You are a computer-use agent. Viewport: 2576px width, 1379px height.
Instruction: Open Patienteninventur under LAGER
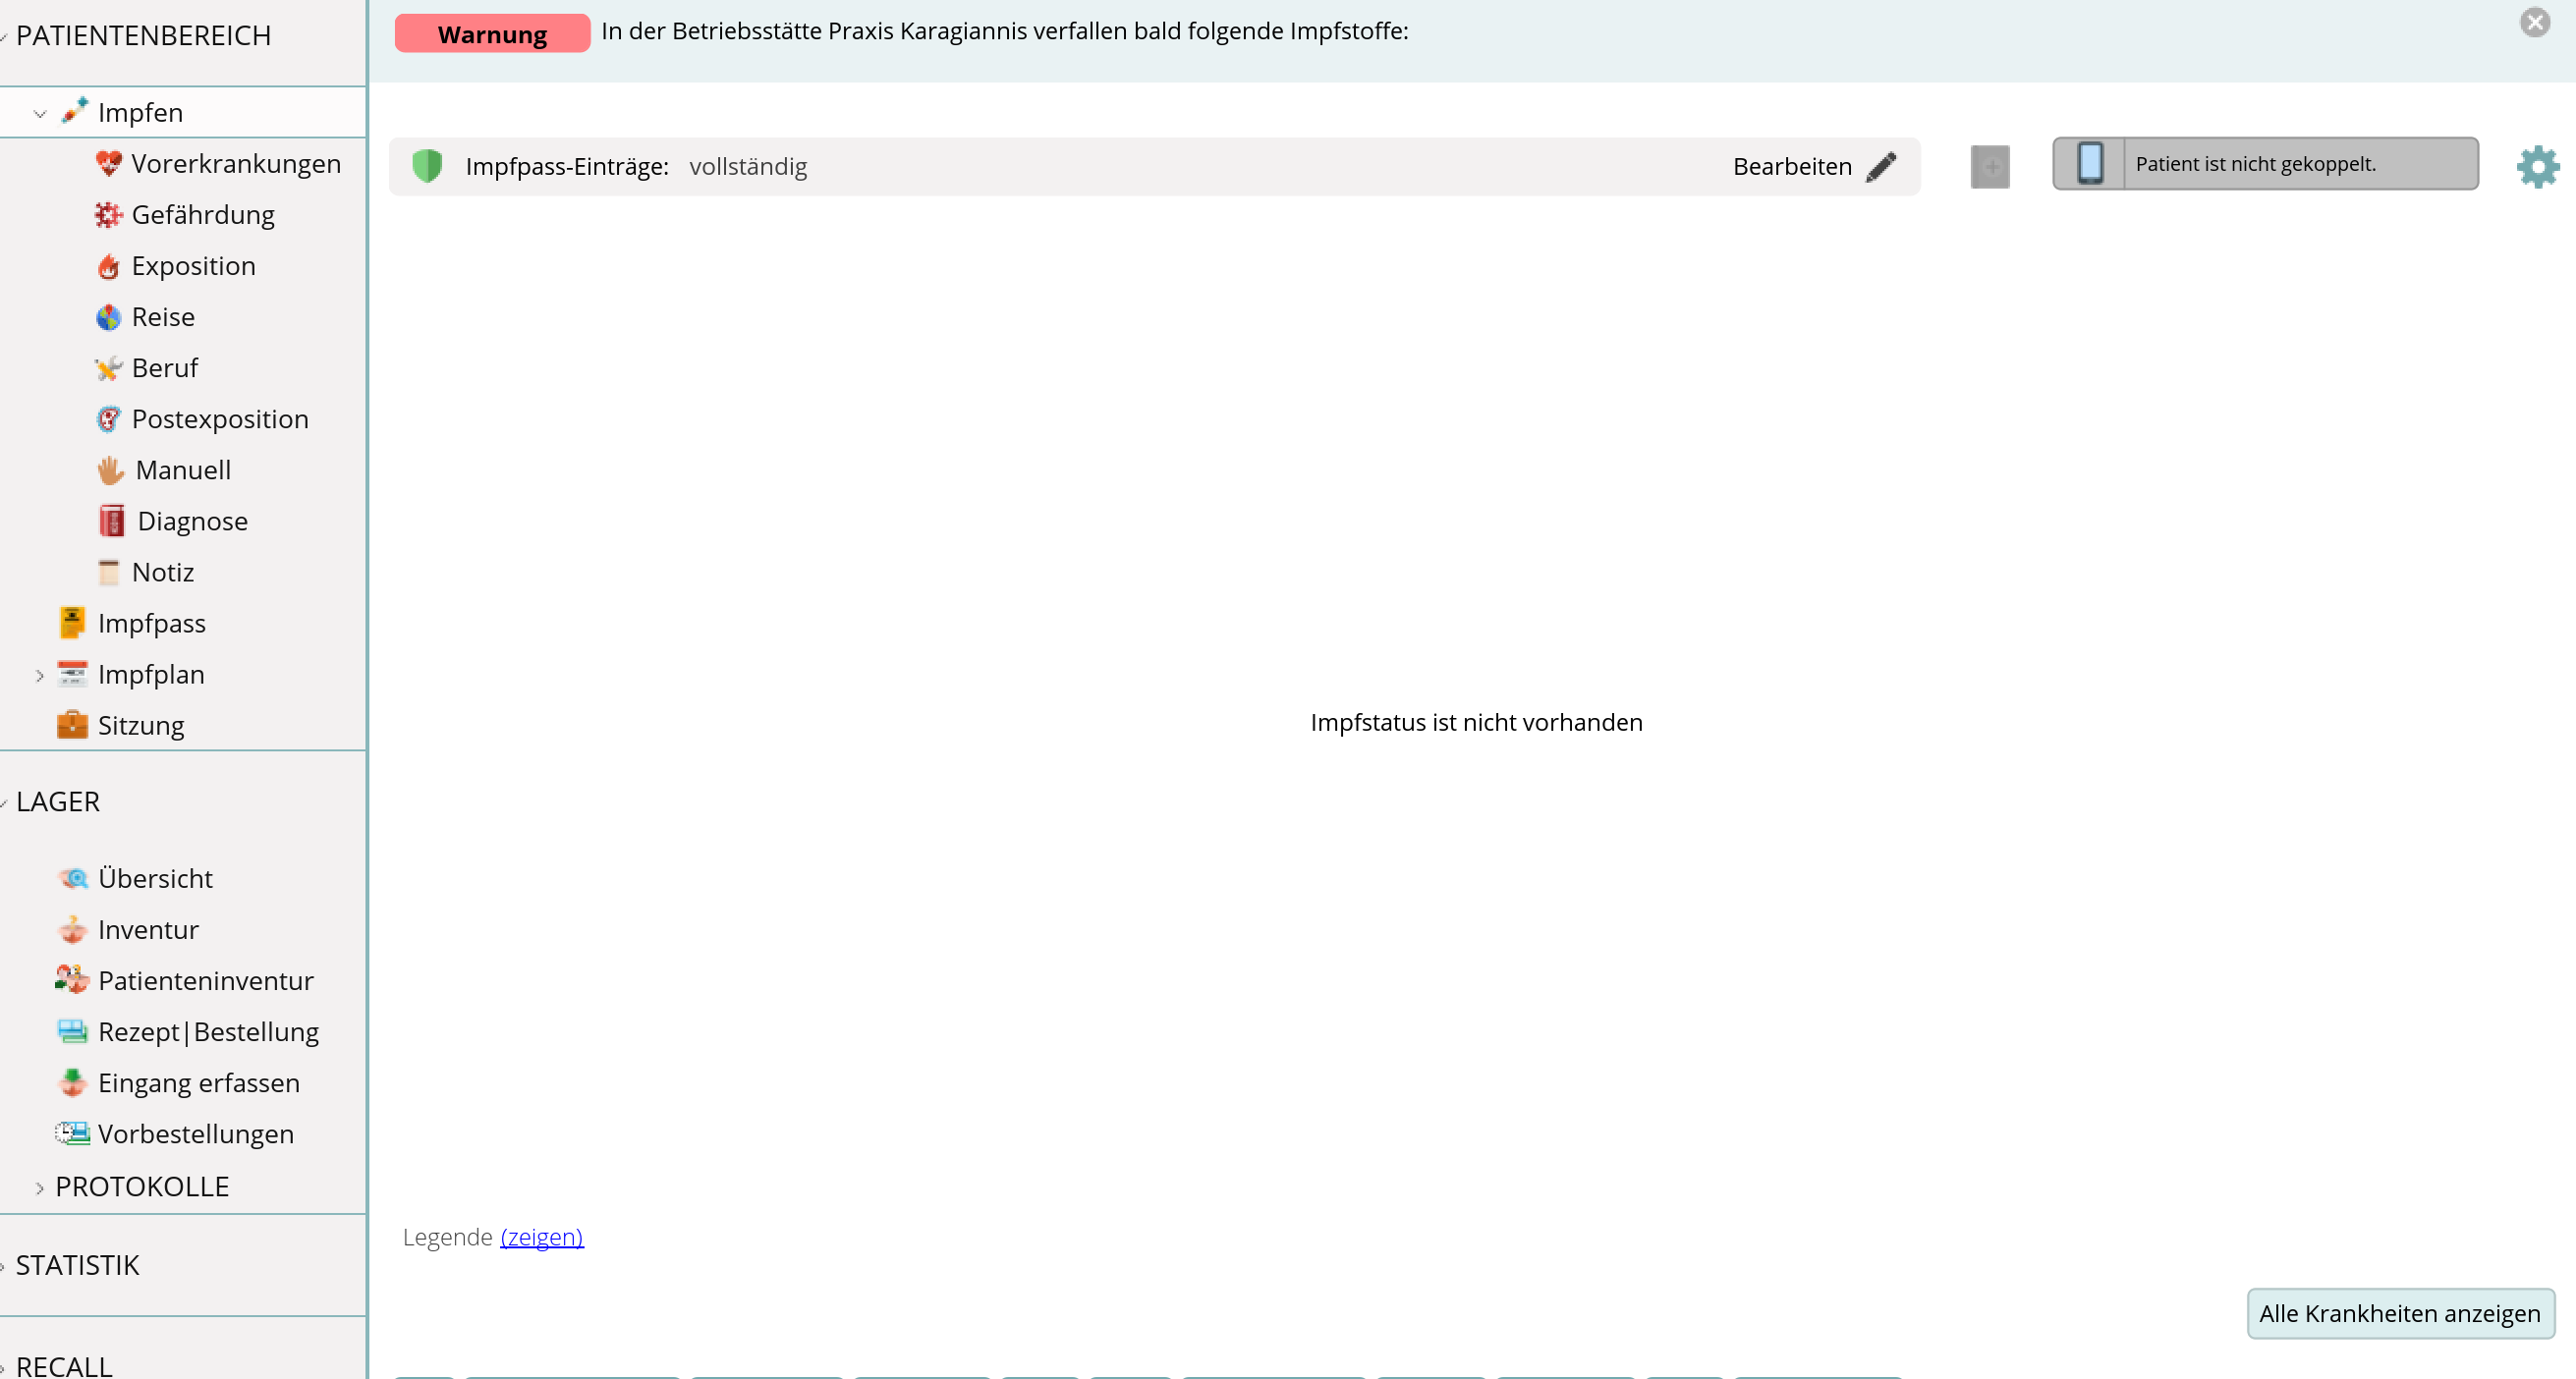(x=206, y=980)
